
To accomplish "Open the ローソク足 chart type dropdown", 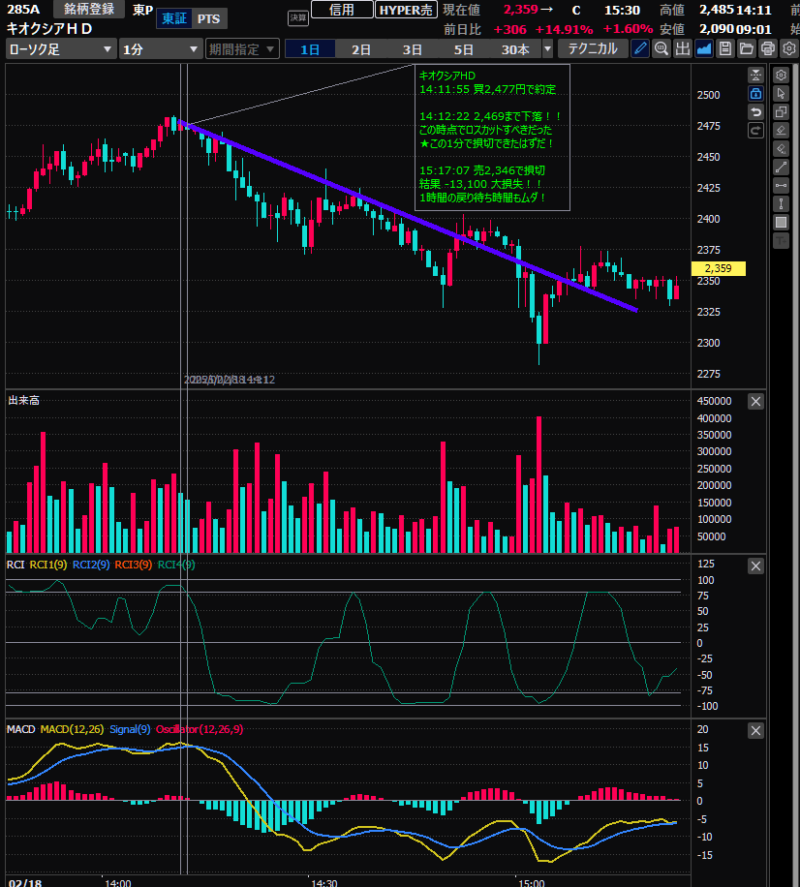I will [x=58, y=49].
